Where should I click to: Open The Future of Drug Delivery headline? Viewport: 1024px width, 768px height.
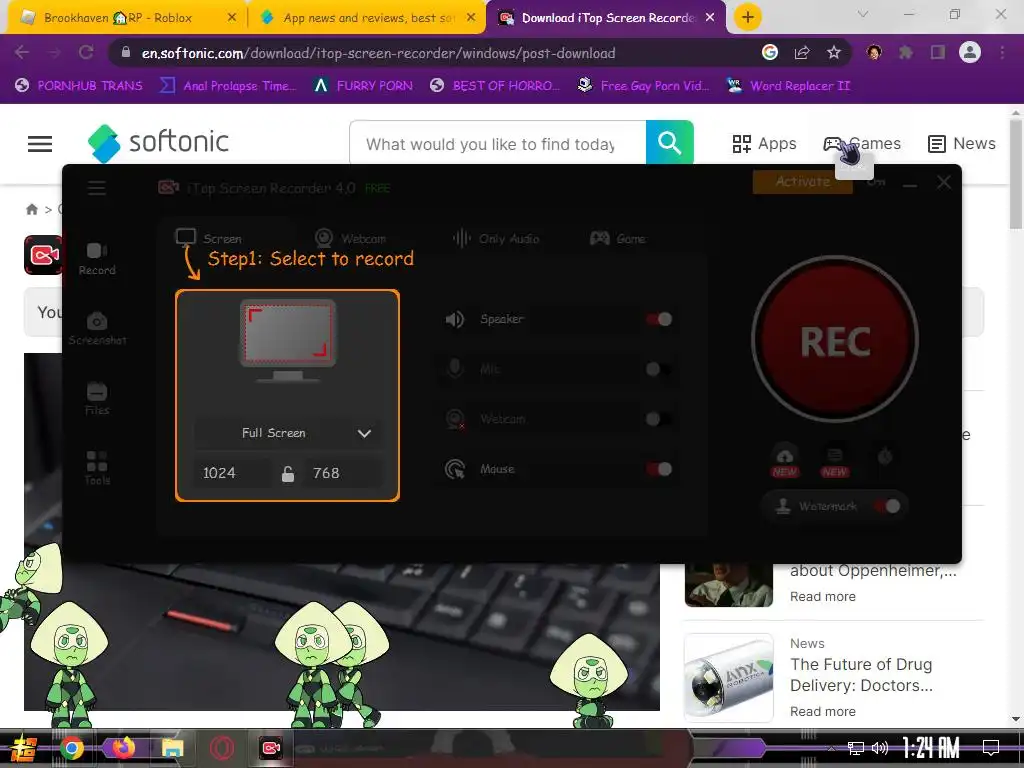coord(861,675)
